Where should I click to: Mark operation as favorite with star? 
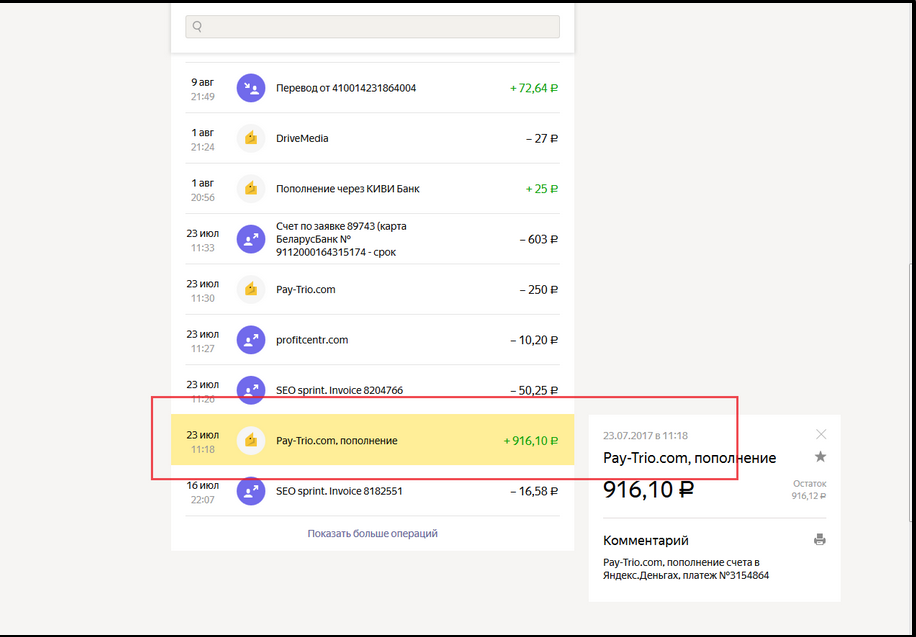click(821, 457)
